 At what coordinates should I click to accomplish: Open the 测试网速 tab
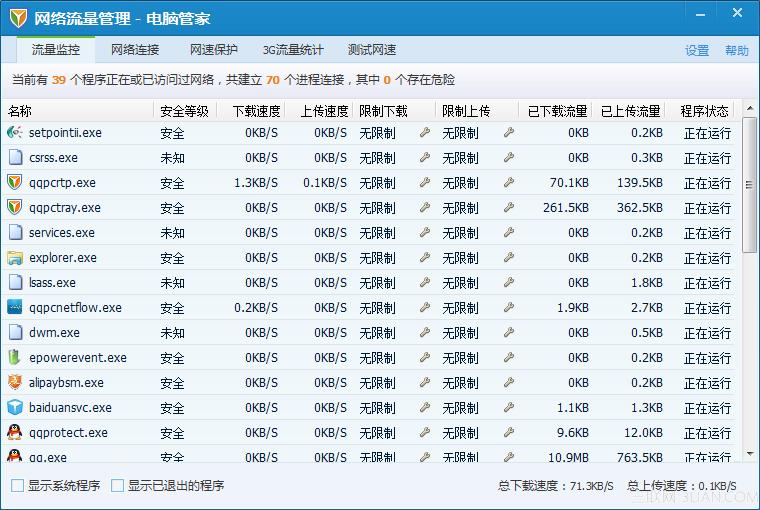pyautogui.click(x=372, y=49)
